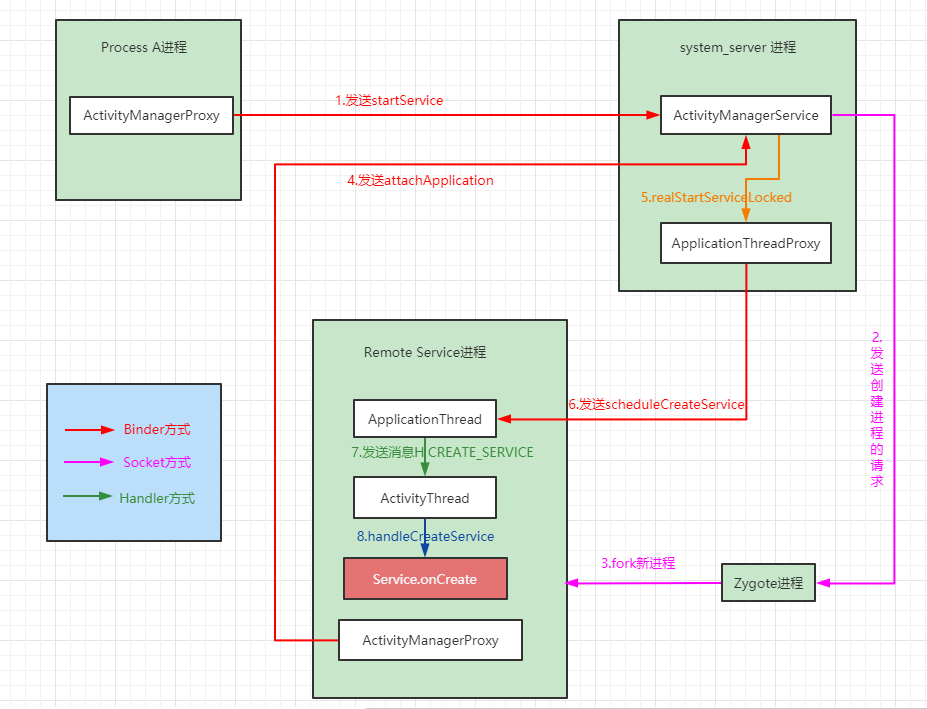The height and width of the screenshot is (709, 927).
Task: Select the Socket方式 legend entry
Action: [157, 462]
